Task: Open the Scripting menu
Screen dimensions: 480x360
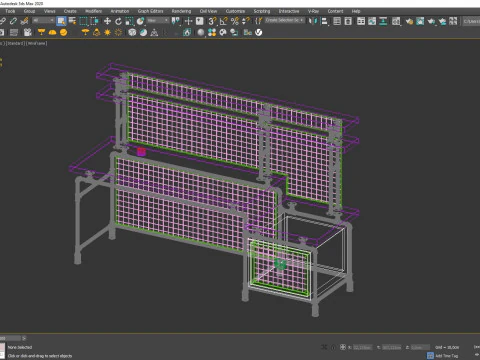Action: [262, 11]
